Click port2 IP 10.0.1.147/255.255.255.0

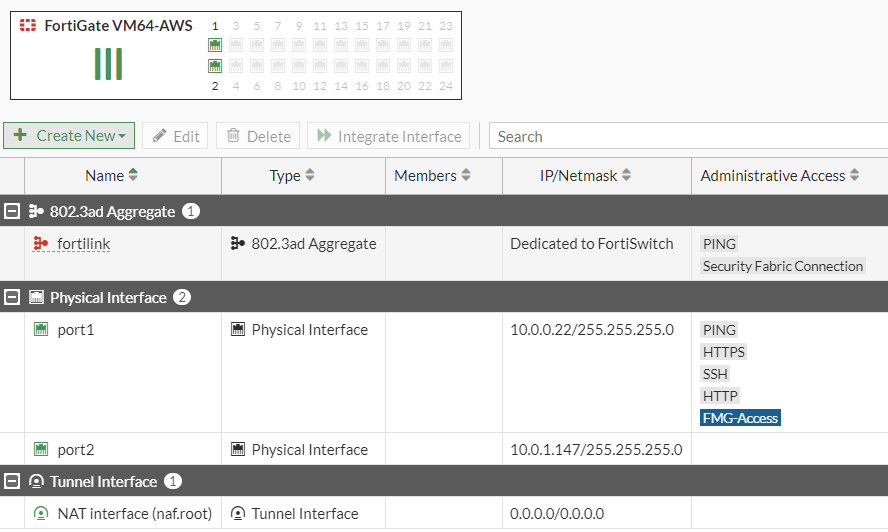tap(596, 450)
